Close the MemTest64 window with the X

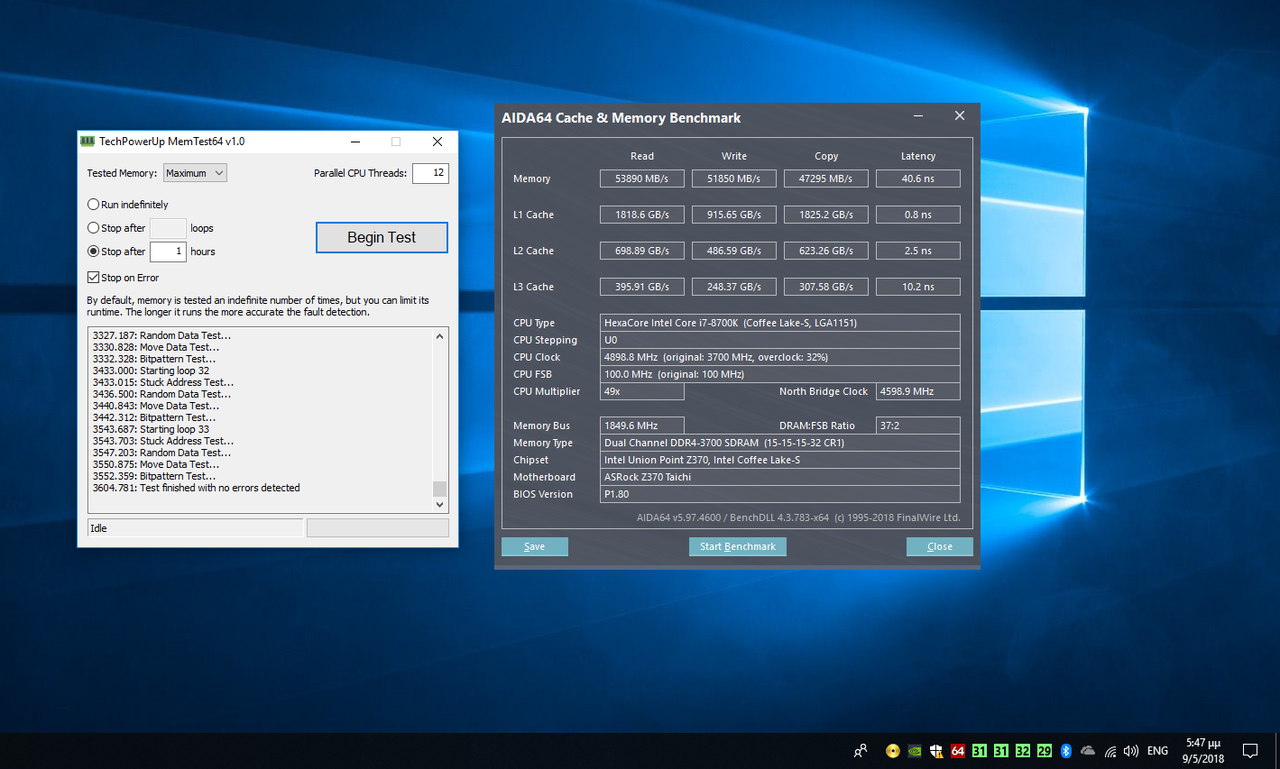(437, 142)
